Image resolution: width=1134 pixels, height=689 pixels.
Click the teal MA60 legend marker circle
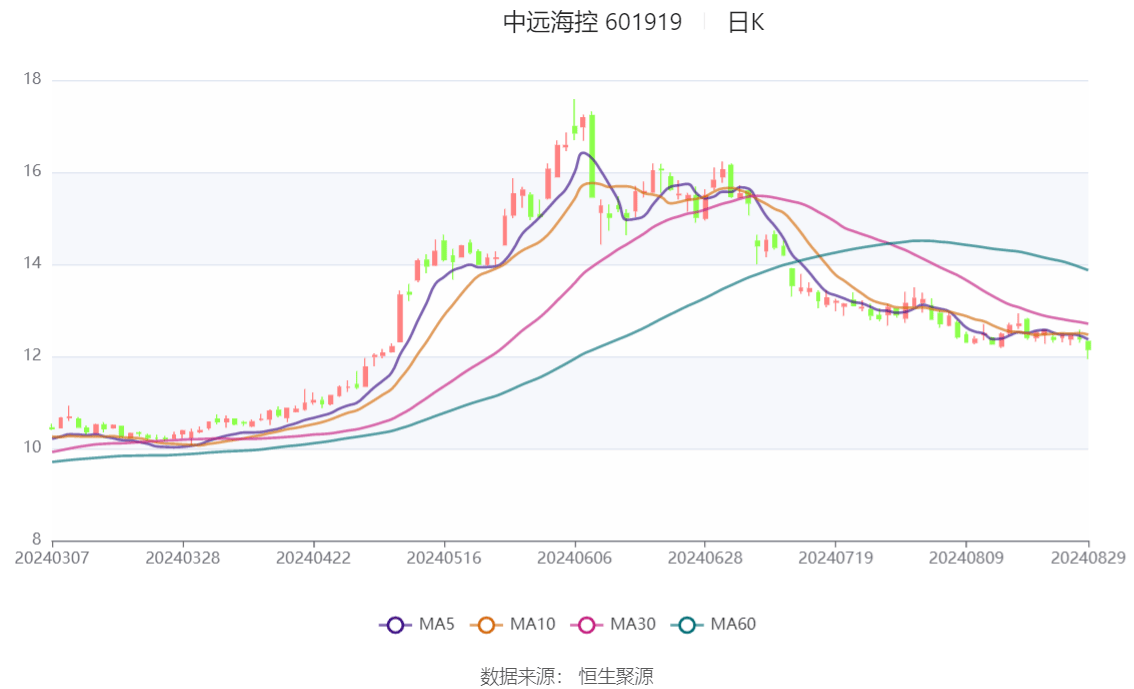pos(687,625)
